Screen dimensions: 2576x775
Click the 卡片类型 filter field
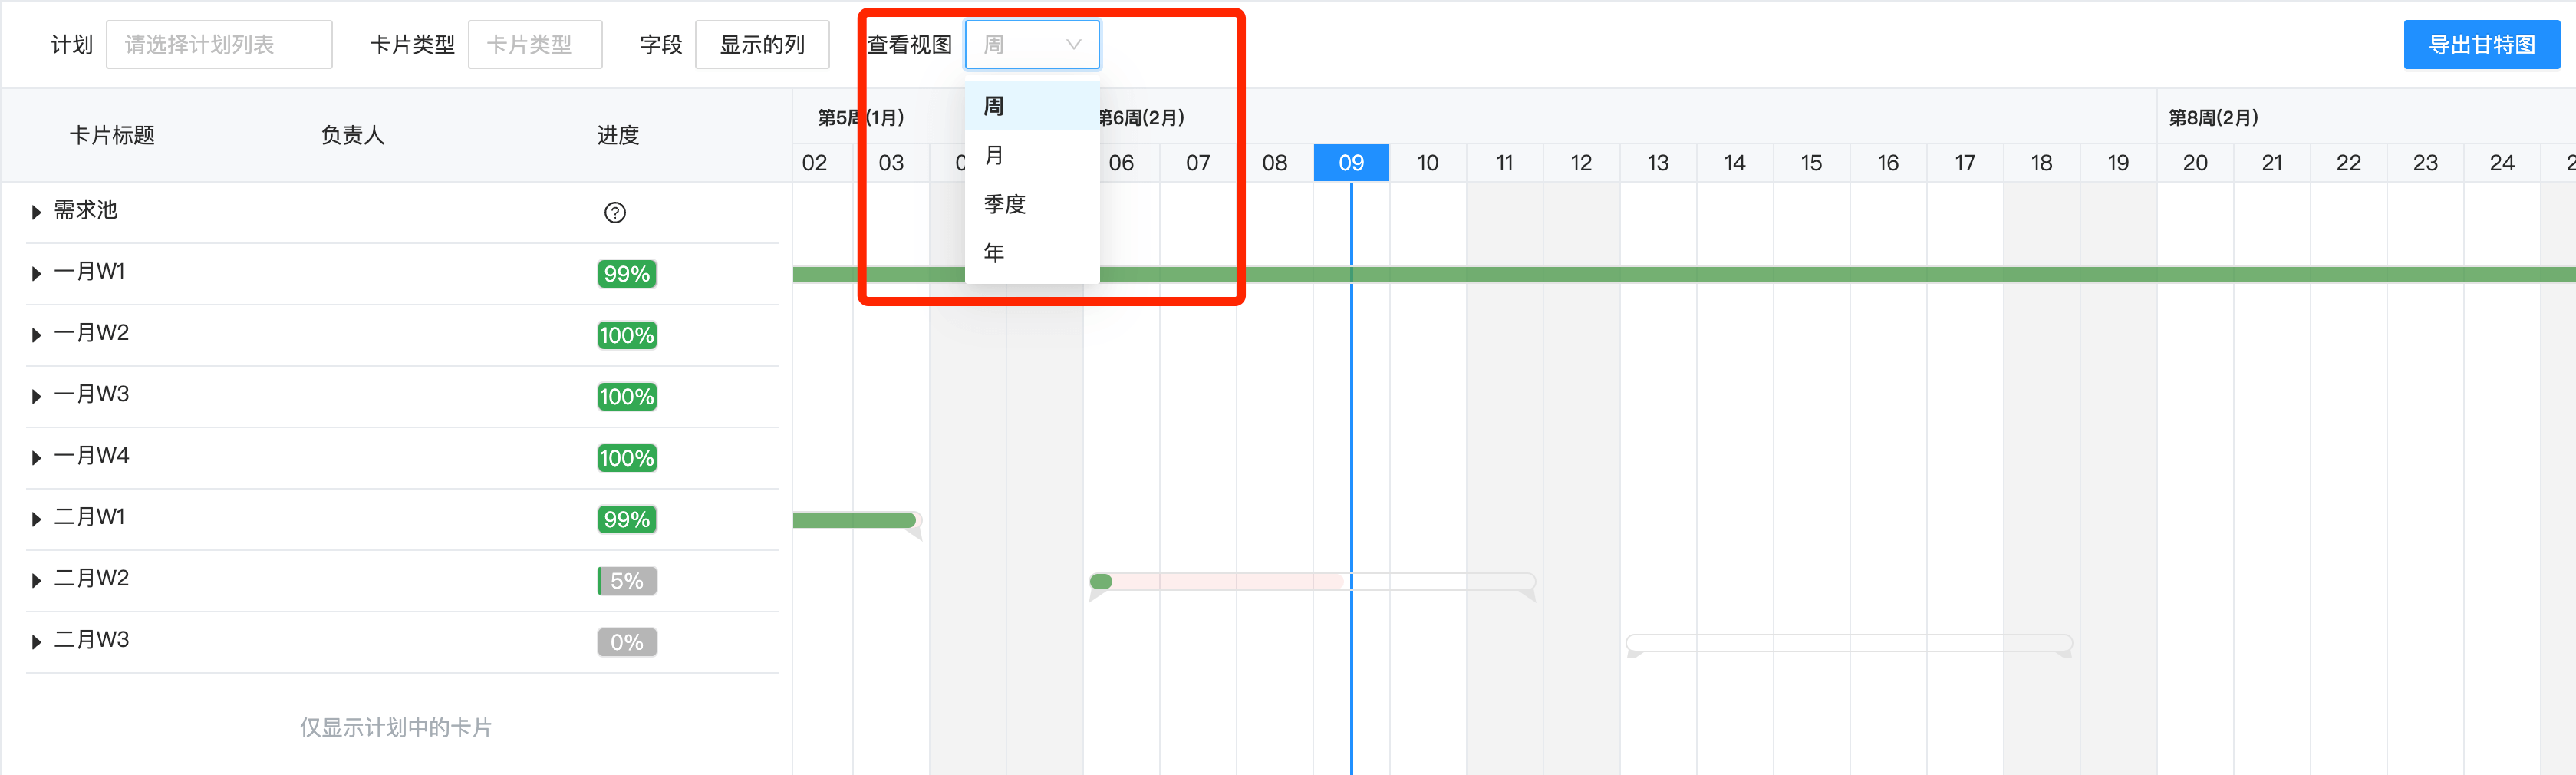coord(535,44)
